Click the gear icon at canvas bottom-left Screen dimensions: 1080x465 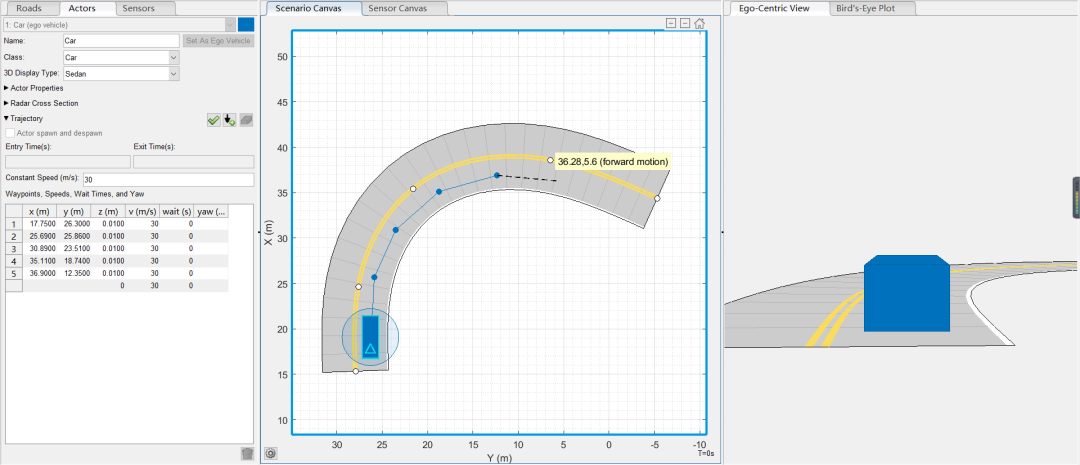click(x=270, y=453)
